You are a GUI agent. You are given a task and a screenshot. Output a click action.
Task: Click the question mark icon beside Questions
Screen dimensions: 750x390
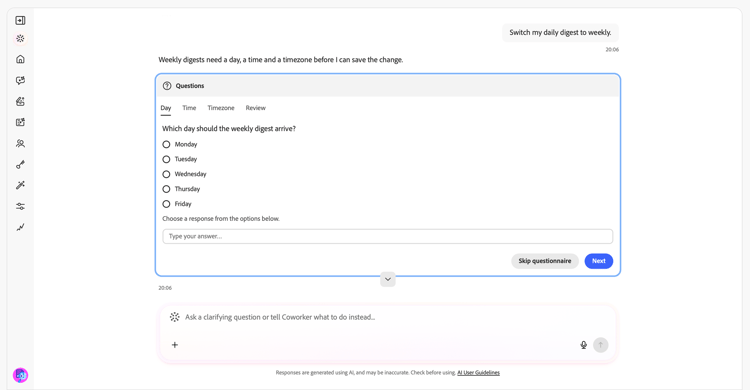[167, 86]
